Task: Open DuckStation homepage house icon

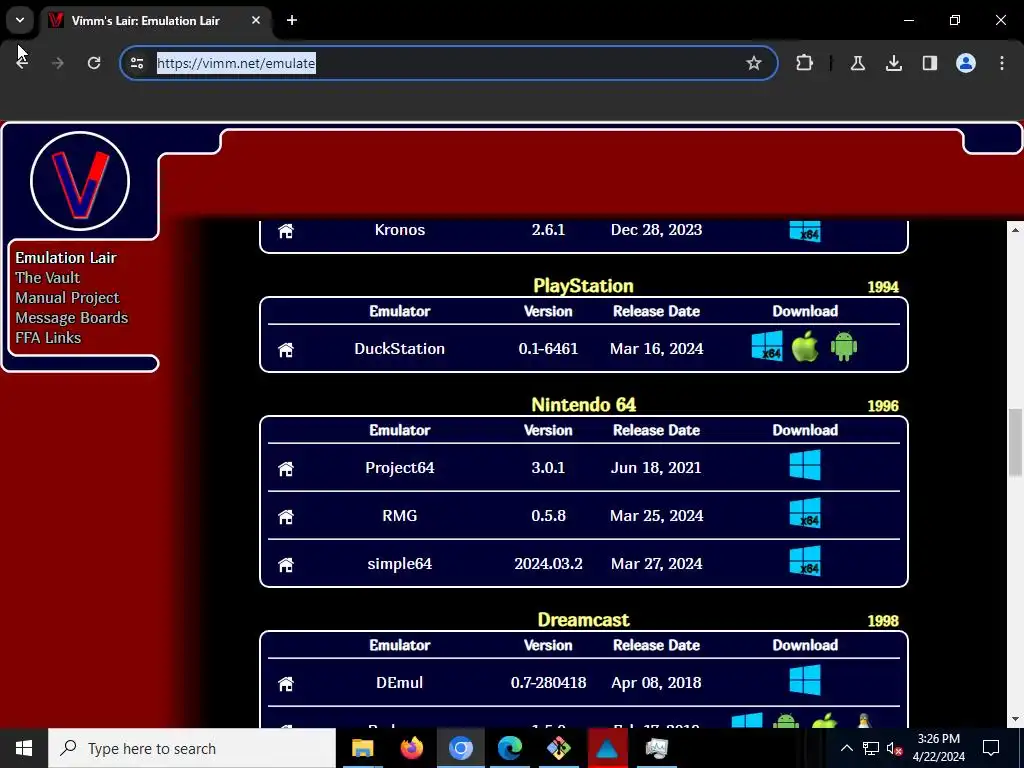Action: point(286,349)
